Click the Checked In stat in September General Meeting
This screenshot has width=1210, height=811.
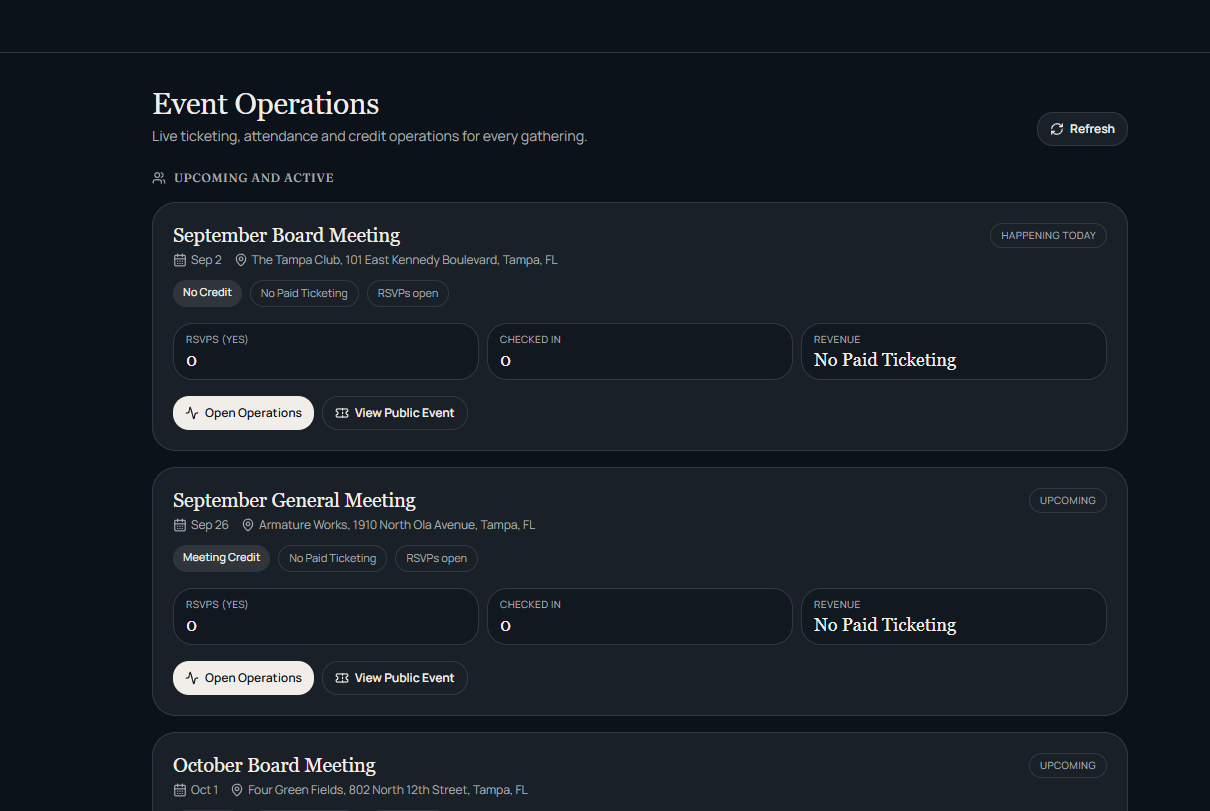(x=640, y=616)
